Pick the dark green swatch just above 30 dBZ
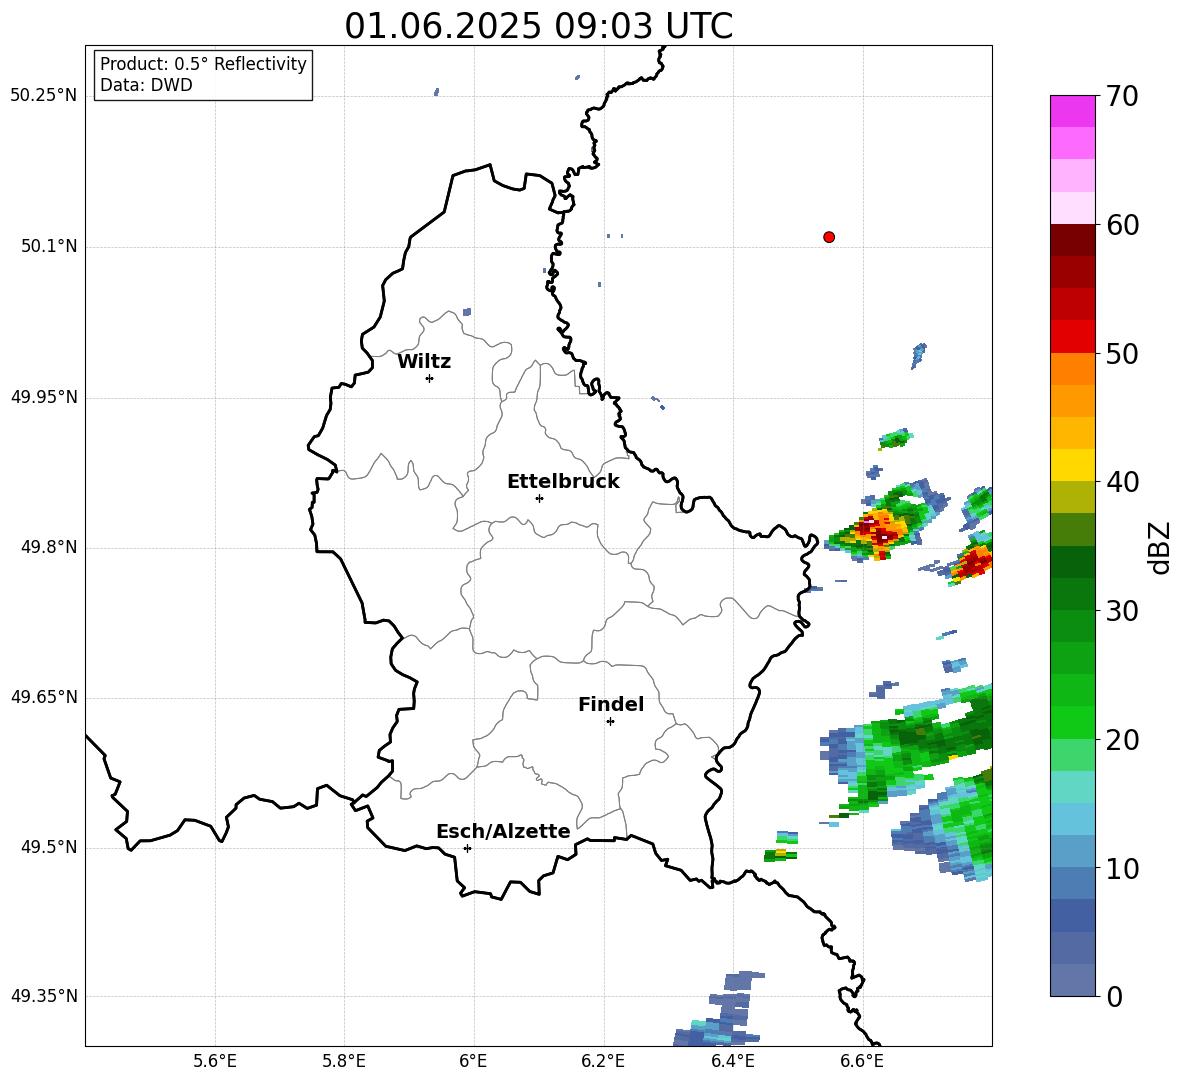 tap(1072, 594)
